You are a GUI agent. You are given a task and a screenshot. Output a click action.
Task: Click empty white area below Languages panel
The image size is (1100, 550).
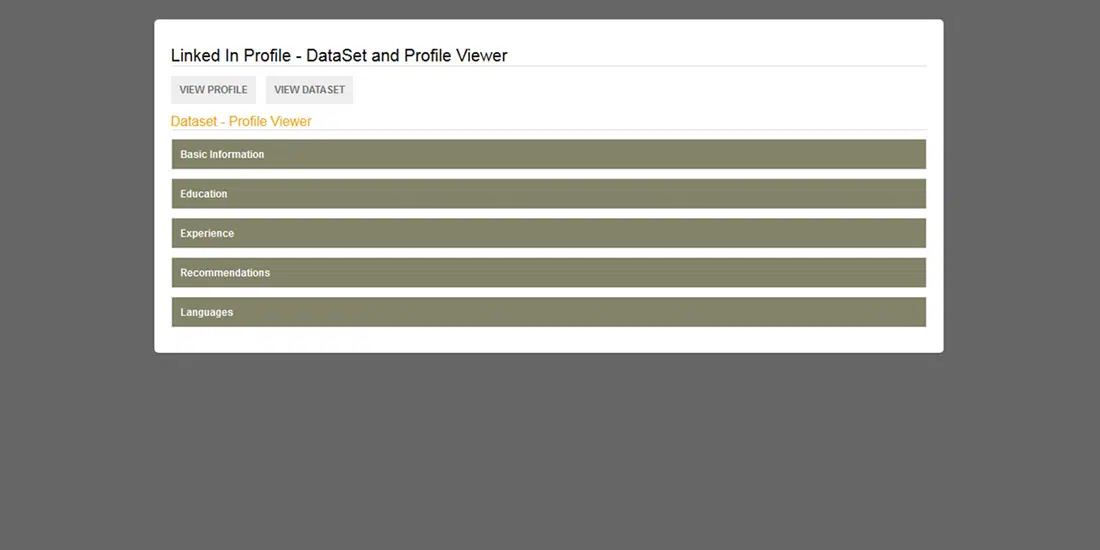point(548,340)
